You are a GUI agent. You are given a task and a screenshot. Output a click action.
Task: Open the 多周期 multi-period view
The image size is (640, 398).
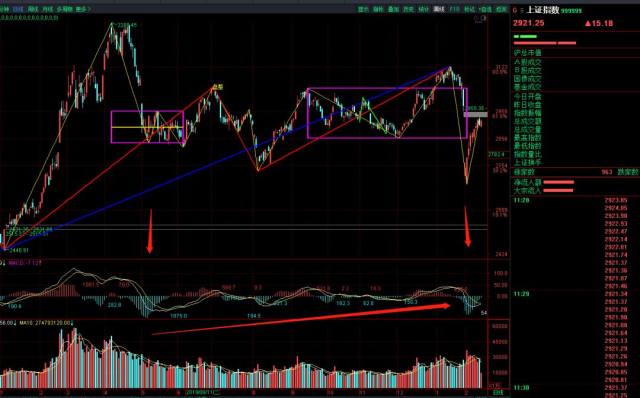pyautogui.click(x=64, y=9)
